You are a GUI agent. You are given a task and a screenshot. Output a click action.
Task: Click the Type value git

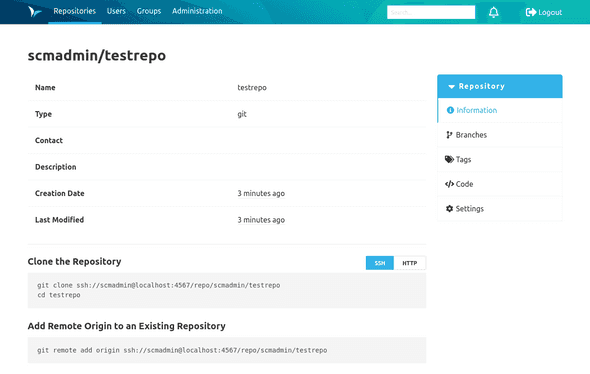coord(242,114)
